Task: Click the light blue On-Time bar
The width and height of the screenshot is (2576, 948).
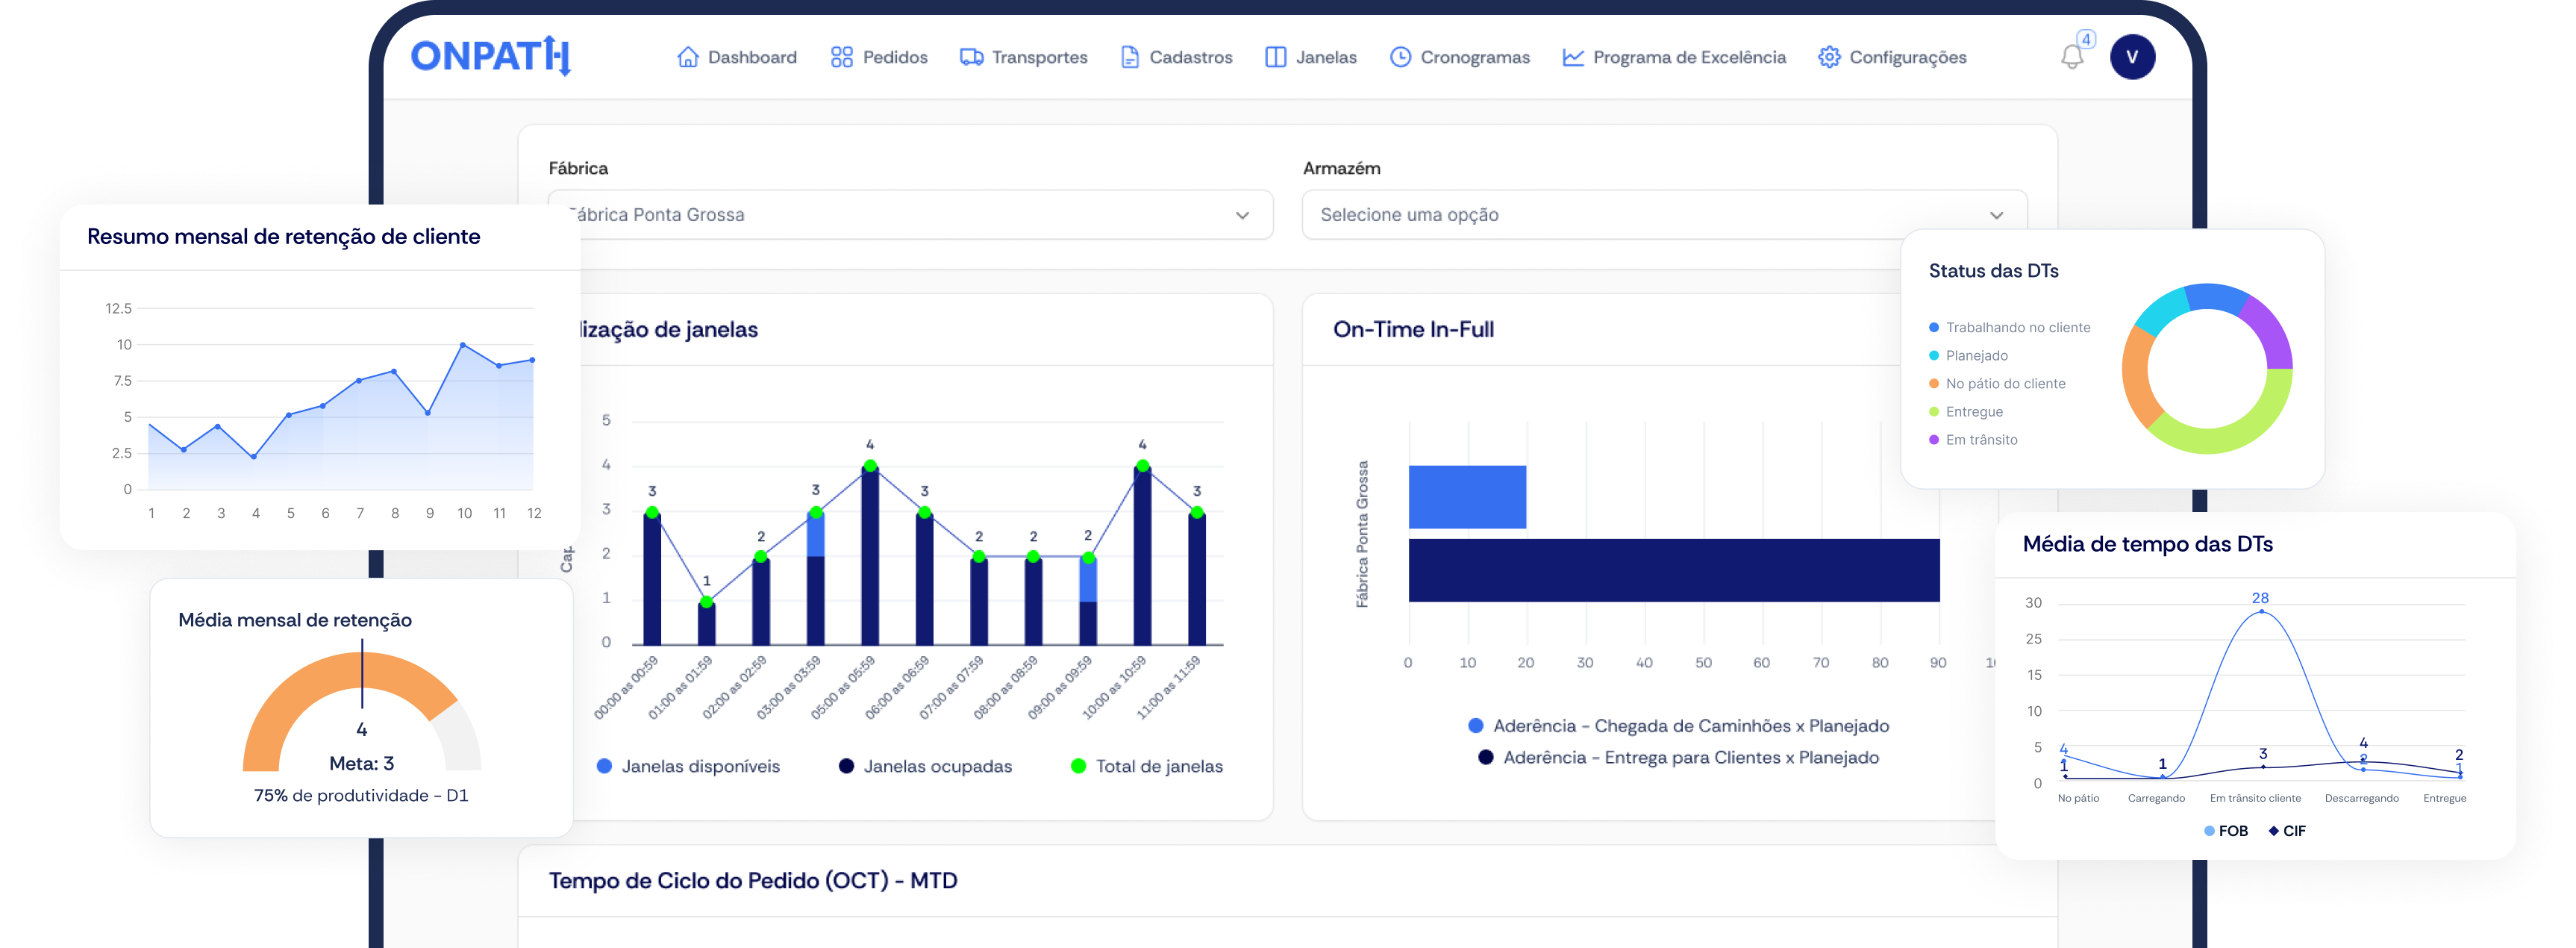Action: click(1467, 497)
